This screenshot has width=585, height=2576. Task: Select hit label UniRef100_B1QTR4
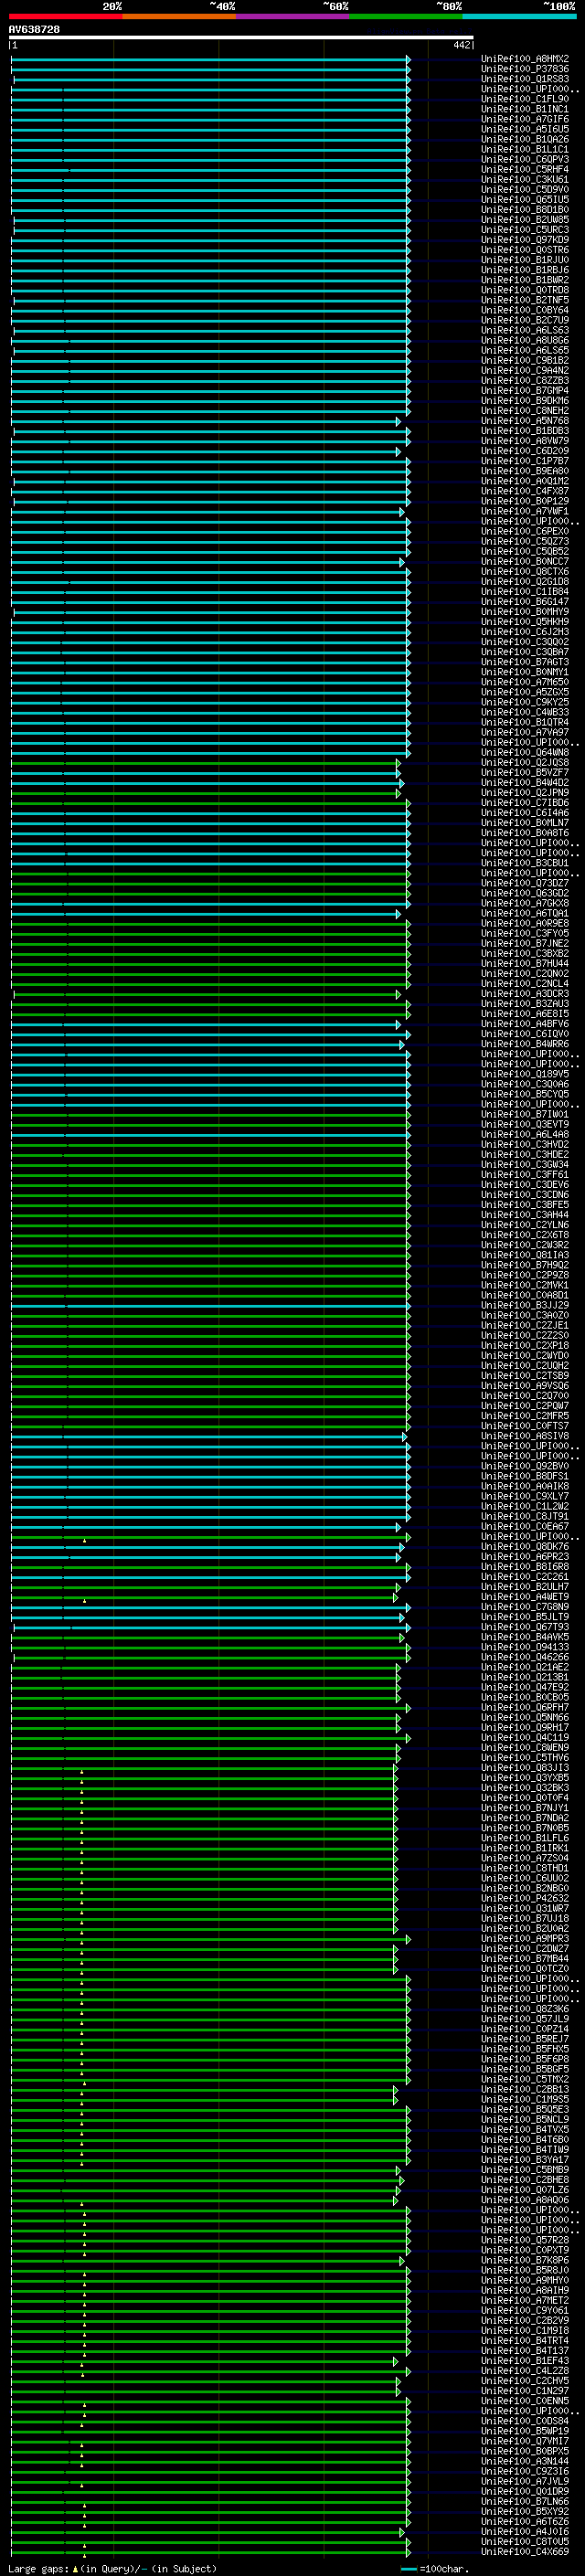point(525,722)
